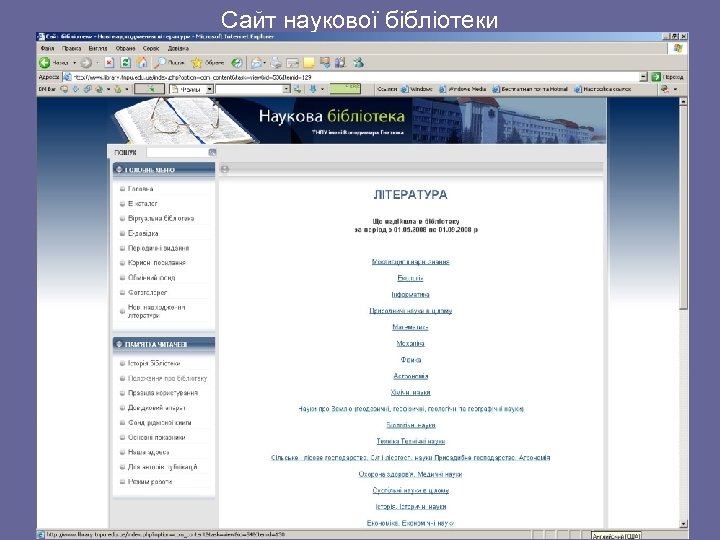This screenshot has height=540, width=720.
Task: Open the Інформатика literature link
Action: coord(410,294)
